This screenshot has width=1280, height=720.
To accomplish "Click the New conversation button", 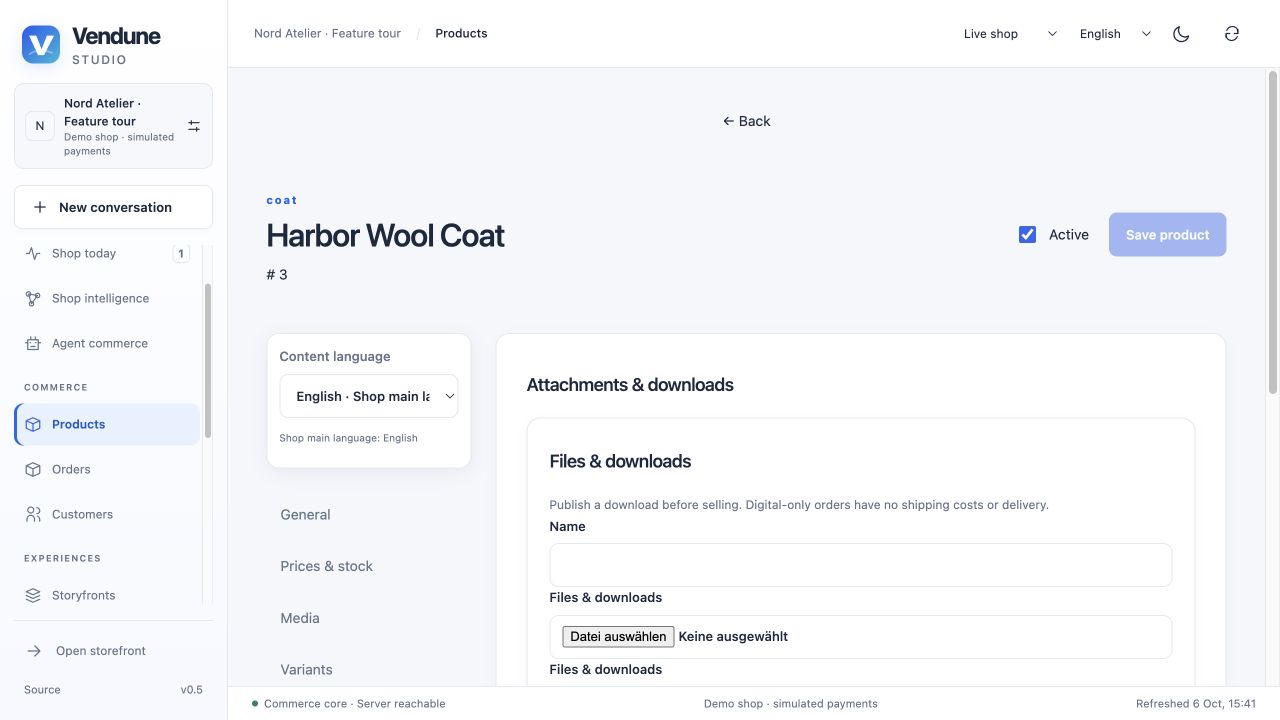I will click(113, 207).
